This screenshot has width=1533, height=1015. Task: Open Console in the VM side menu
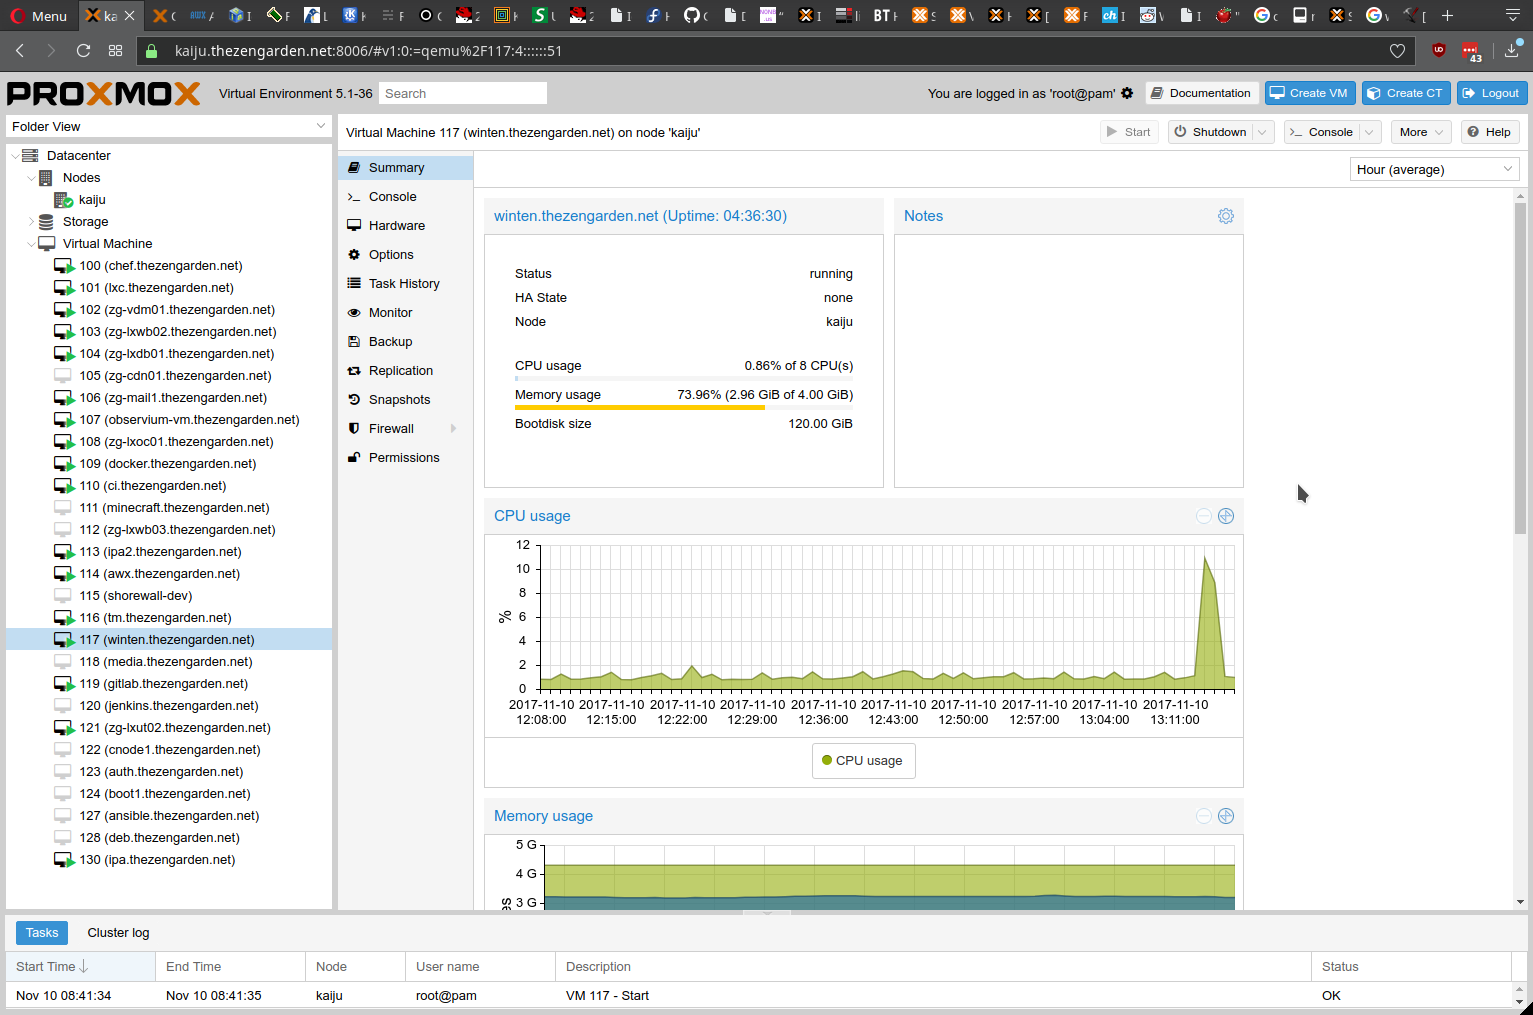click(405, 197)
